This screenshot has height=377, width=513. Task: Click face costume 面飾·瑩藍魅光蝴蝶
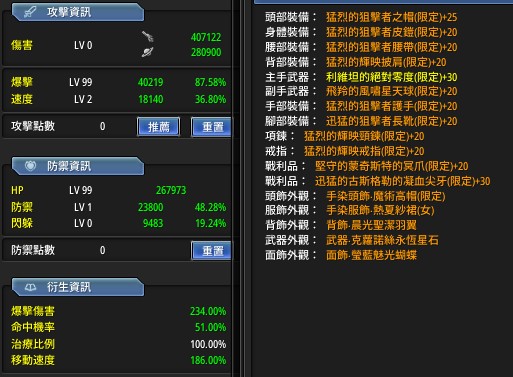(371, 255)
